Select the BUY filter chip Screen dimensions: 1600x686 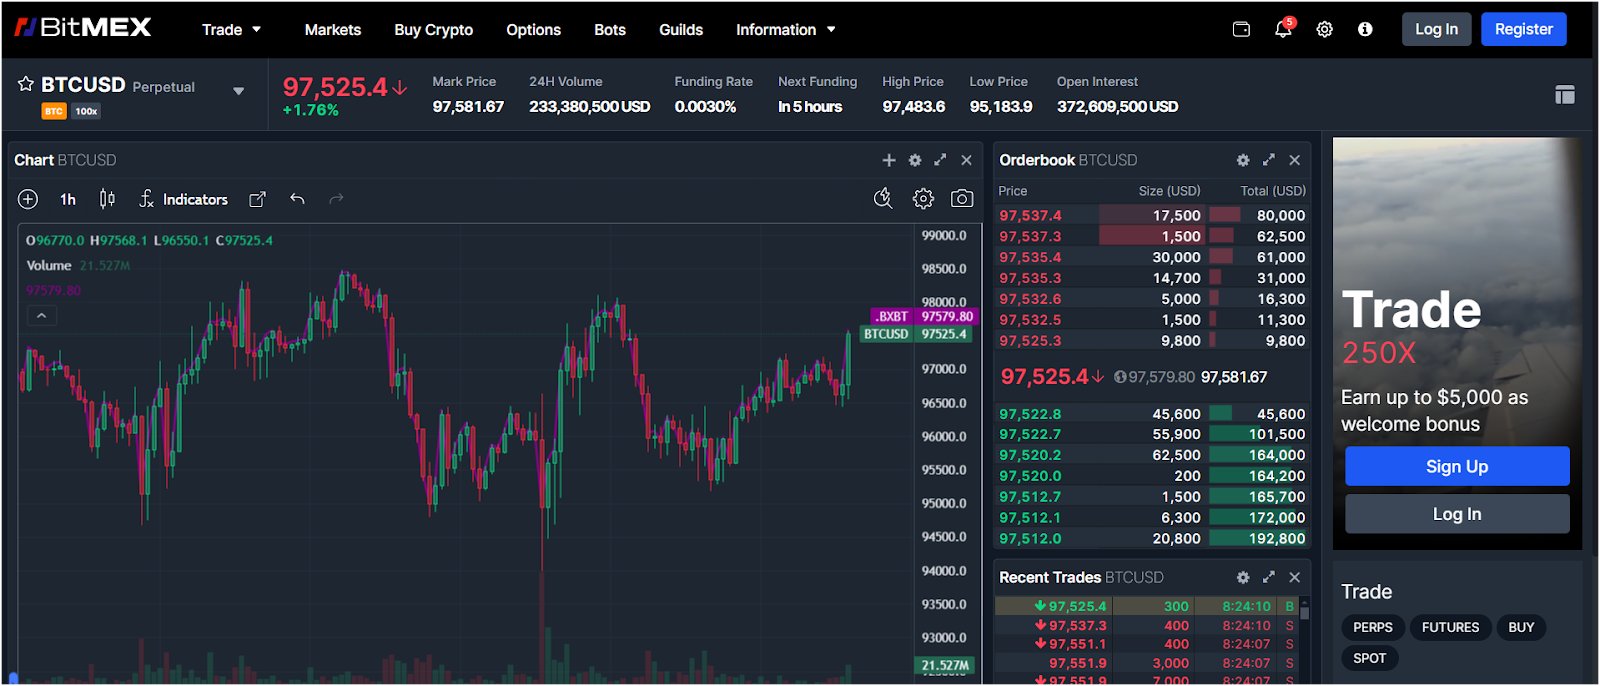click(1521, 627)
